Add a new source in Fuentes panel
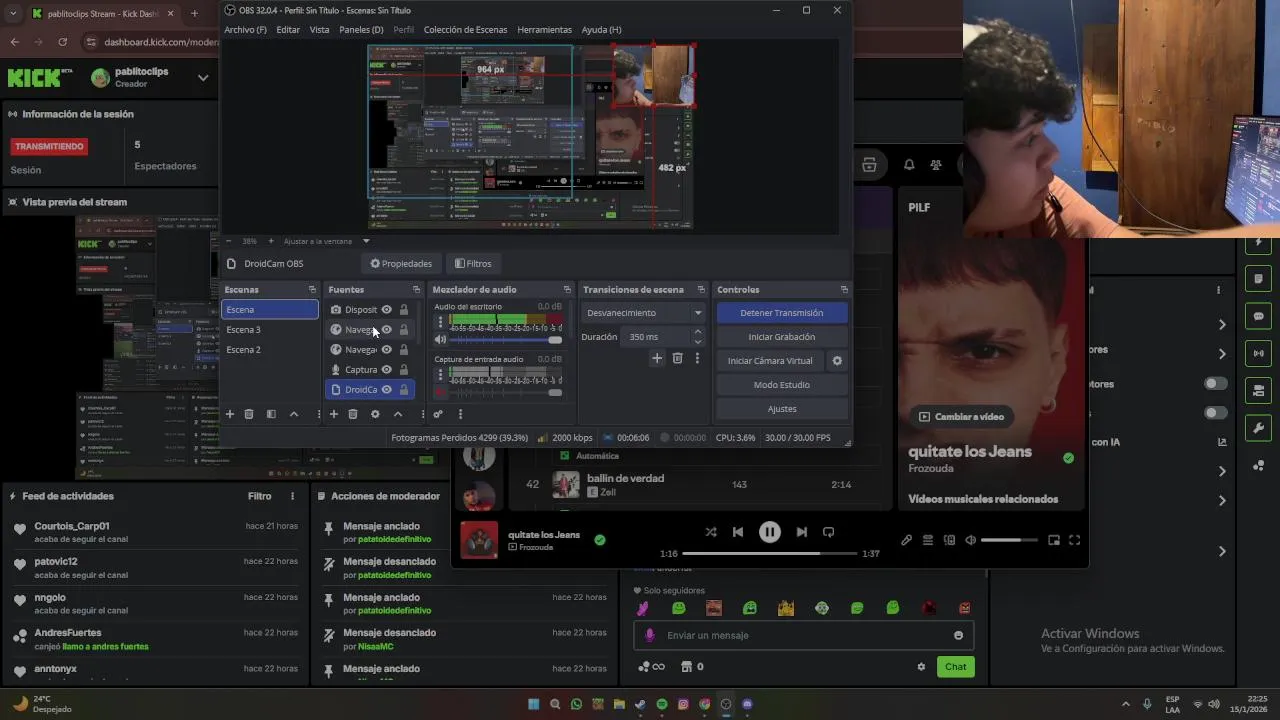This screenshot has width=1280, height=720. click(334, 414)
